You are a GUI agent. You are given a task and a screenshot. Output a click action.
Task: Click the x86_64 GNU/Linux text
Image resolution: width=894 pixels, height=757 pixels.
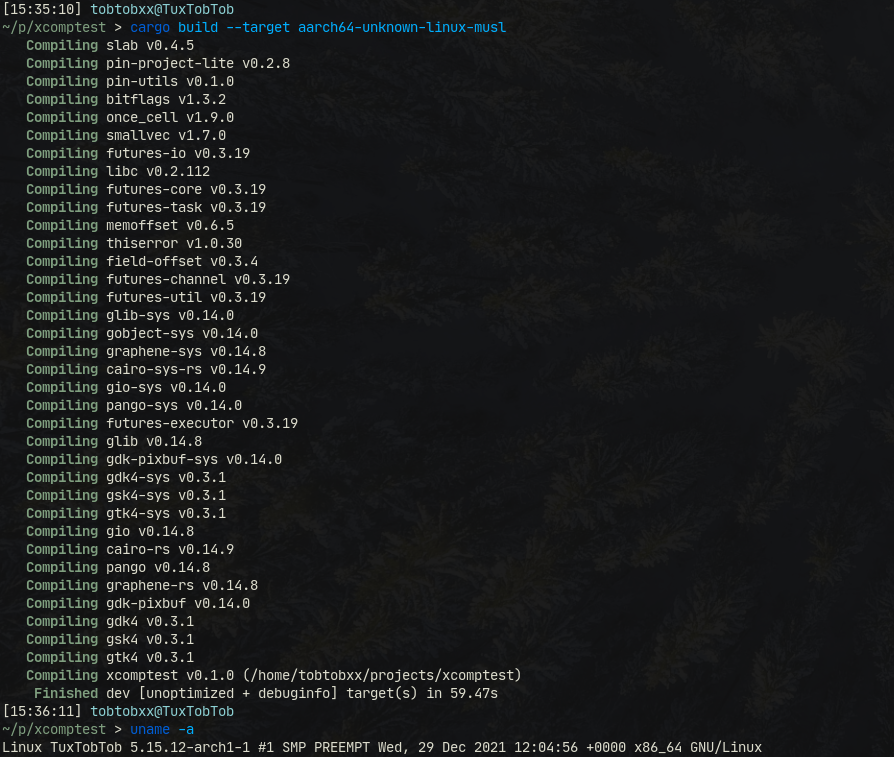click(x=698, y=747)
